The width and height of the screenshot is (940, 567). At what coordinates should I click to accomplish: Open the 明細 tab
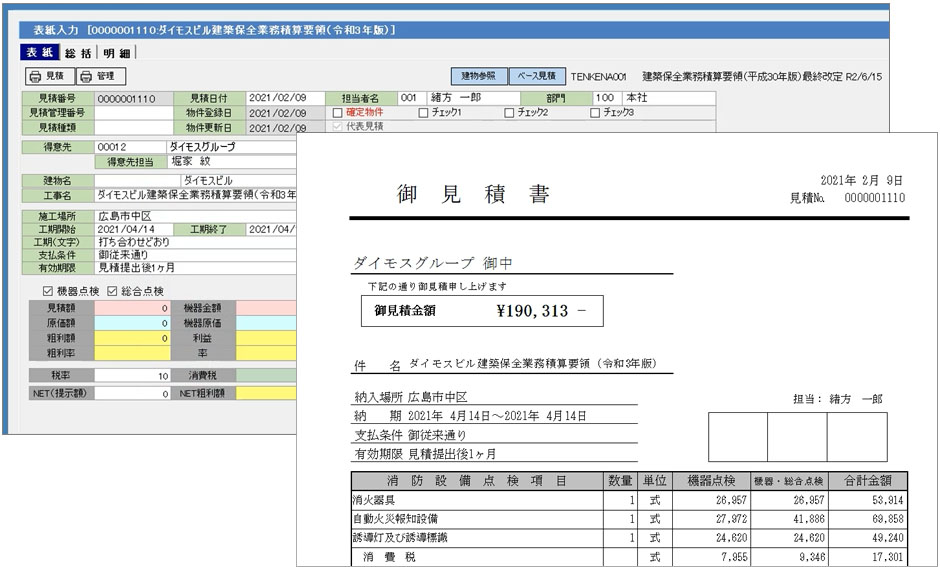point(116,53)
